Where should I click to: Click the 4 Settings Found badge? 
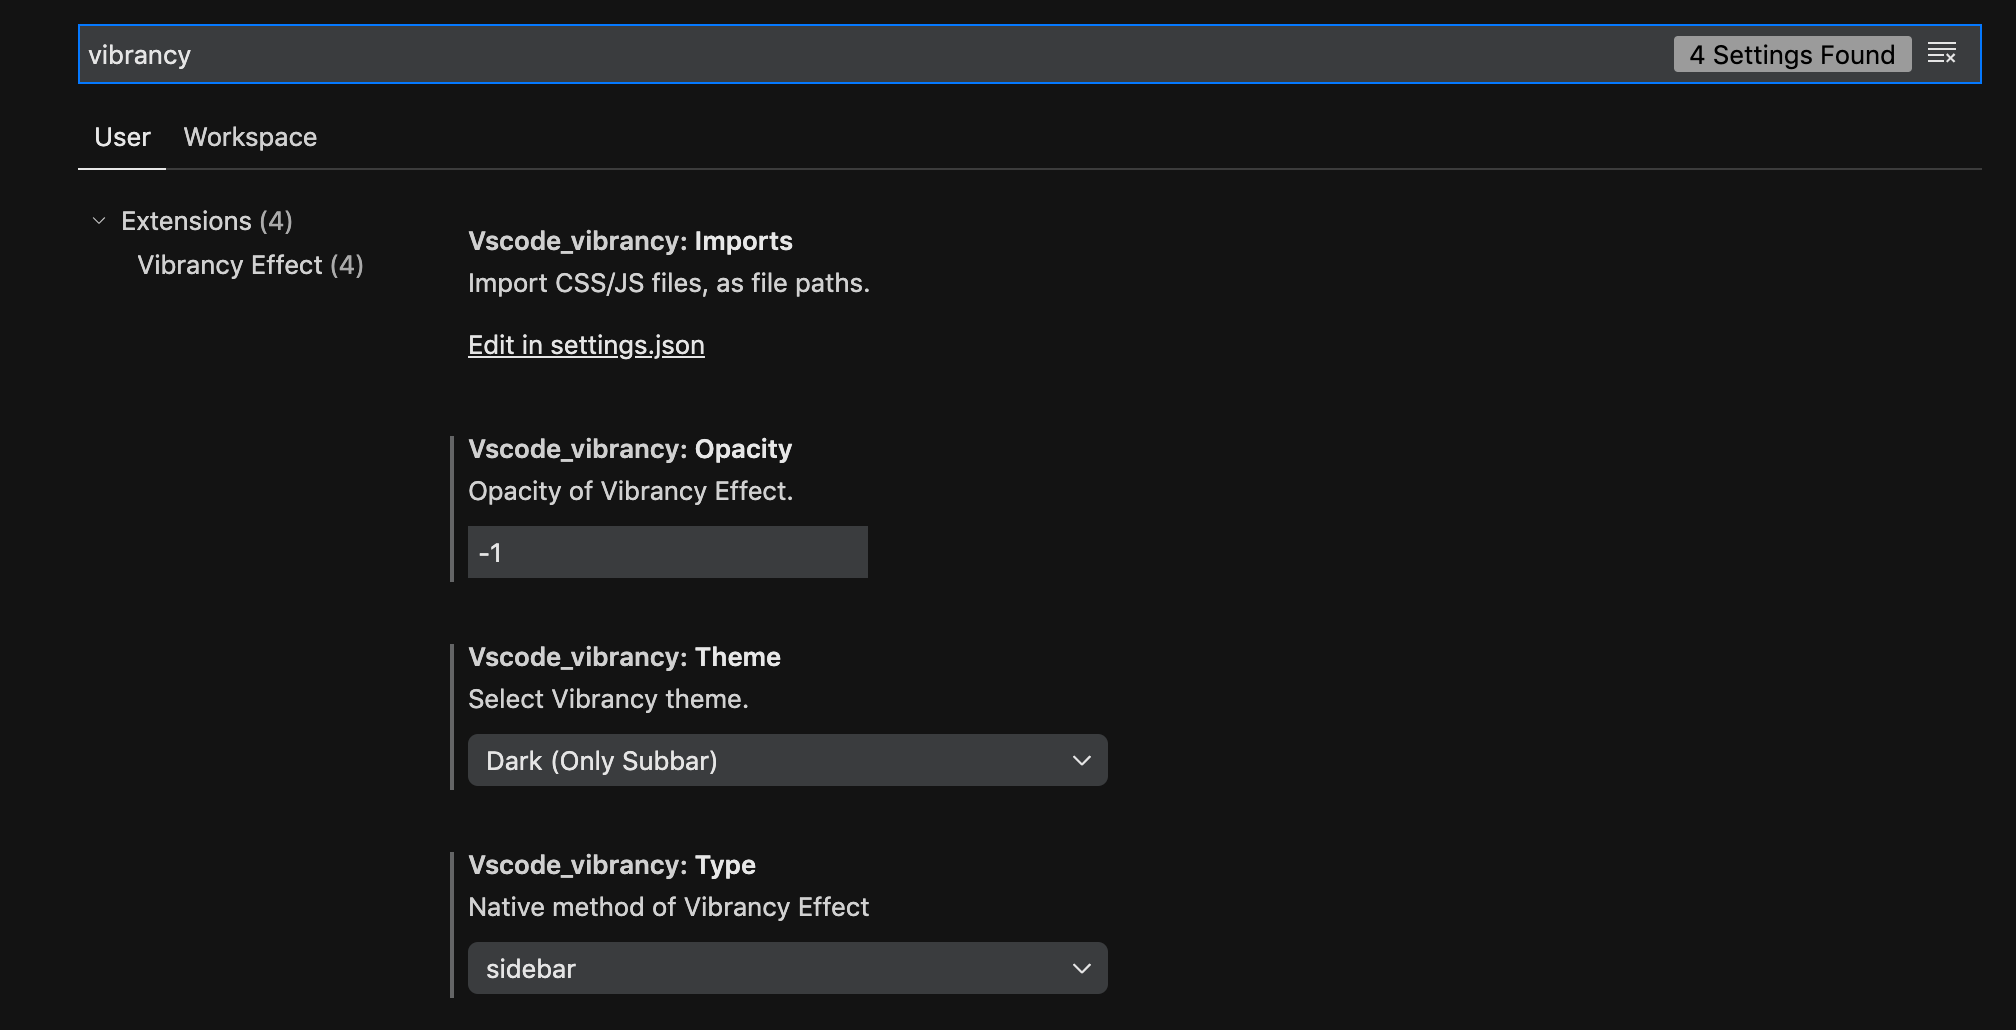pos(1792,54)
